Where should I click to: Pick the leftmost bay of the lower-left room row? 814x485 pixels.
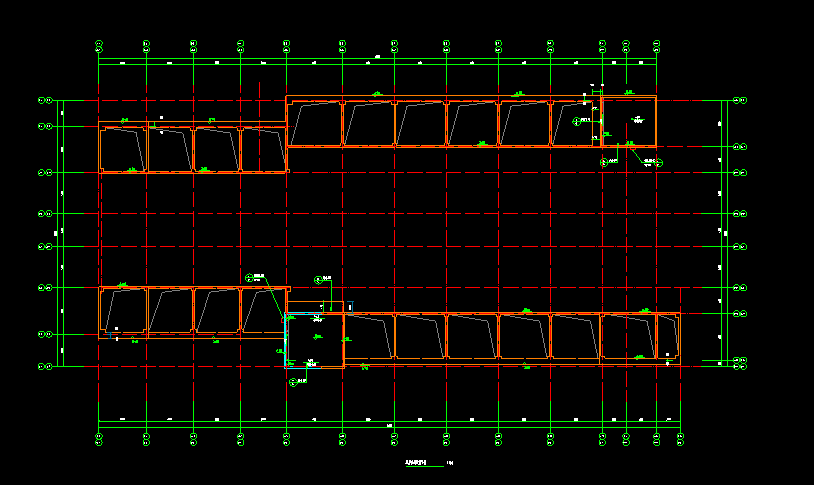pos(123,311)
